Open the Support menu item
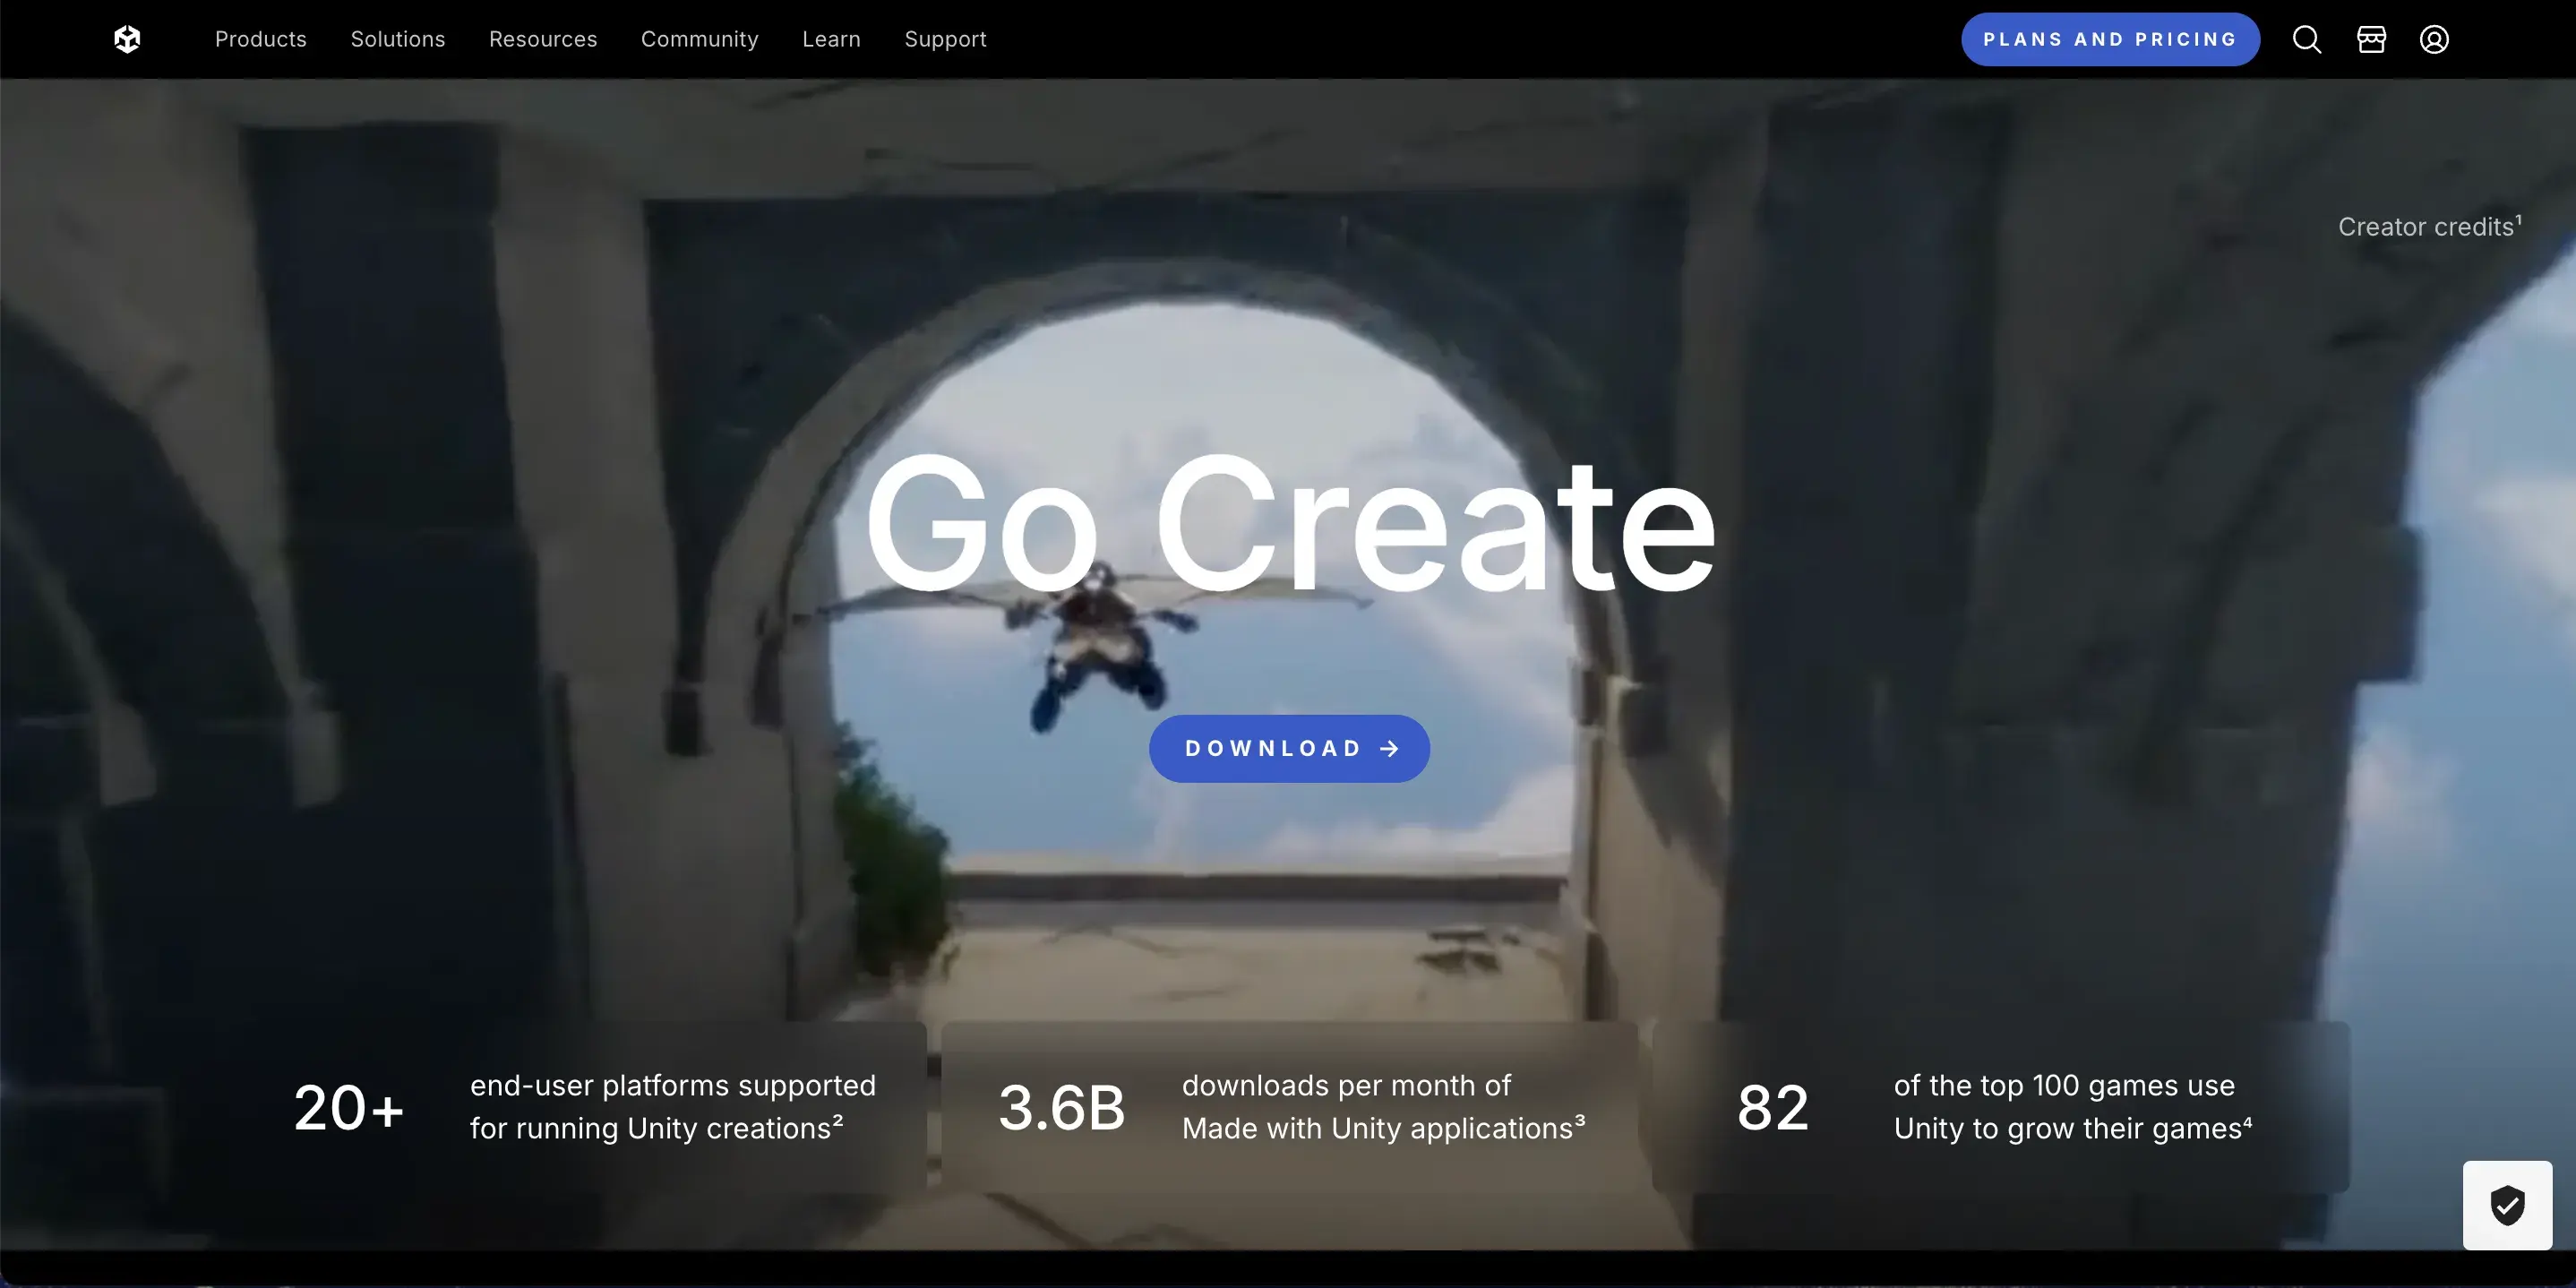This screenshot has width=2576, height=1288. [945, 39]
